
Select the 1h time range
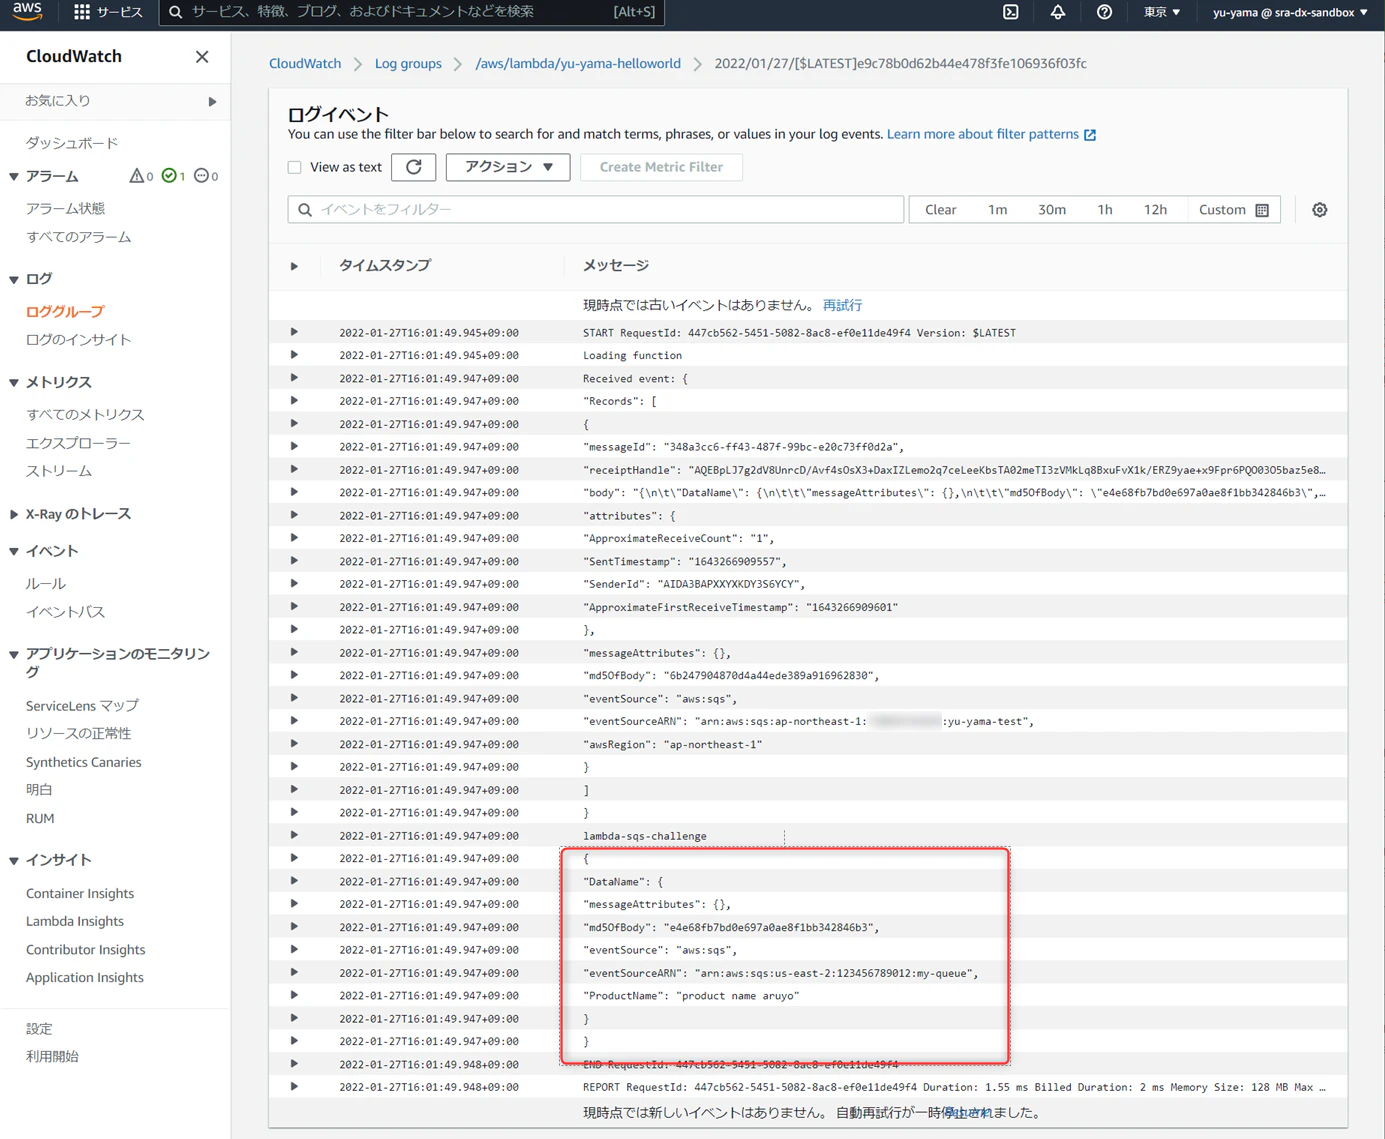click(1105, 210)
